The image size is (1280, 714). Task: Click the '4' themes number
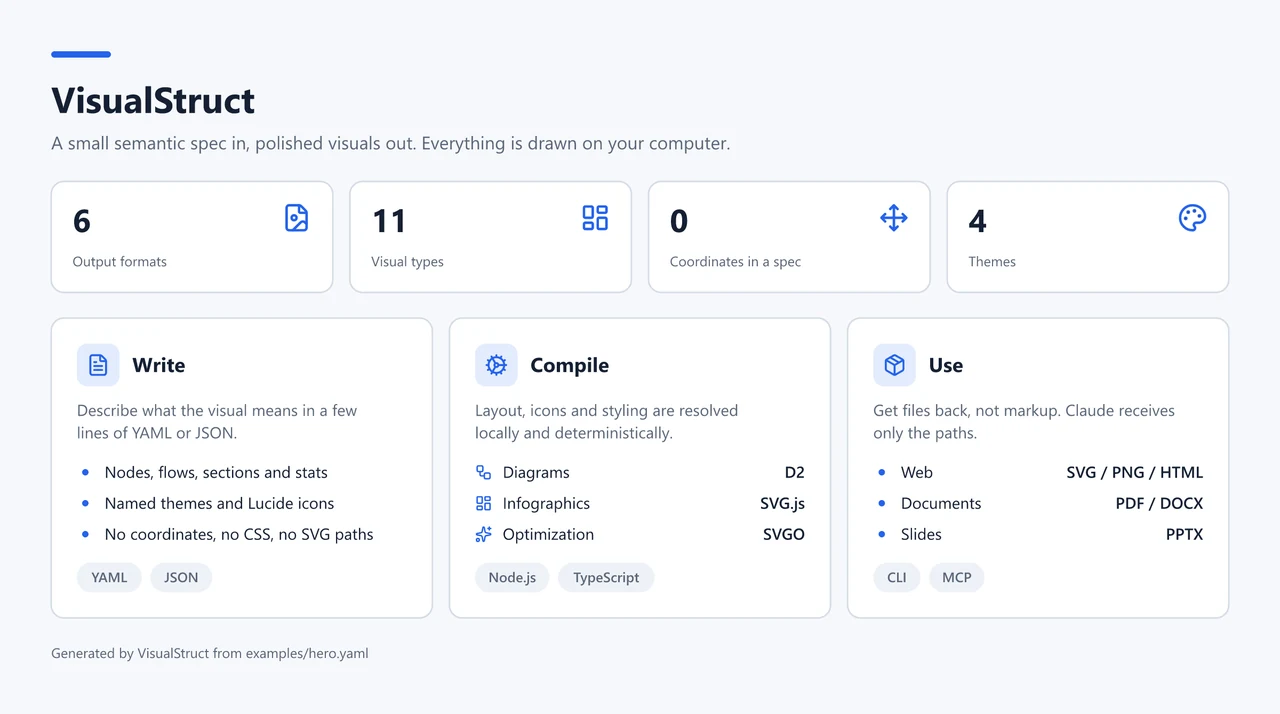pos(978,221)
